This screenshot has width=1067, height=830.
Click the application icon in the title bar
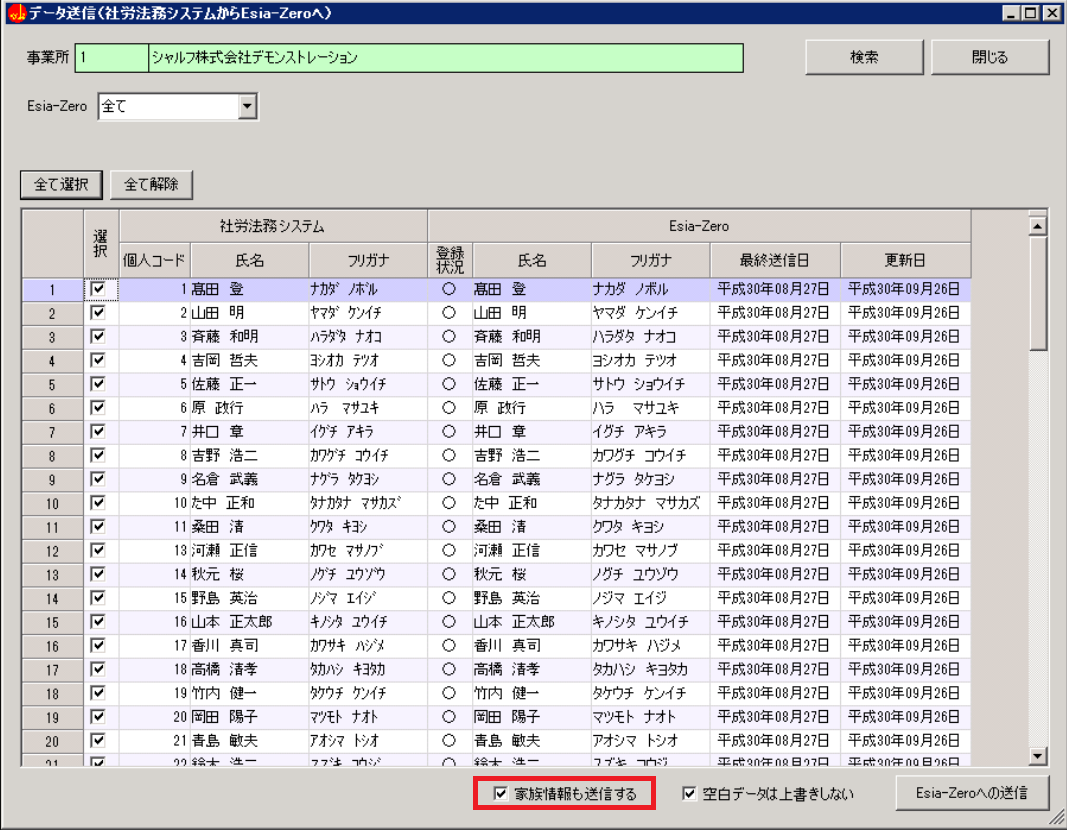16,13
